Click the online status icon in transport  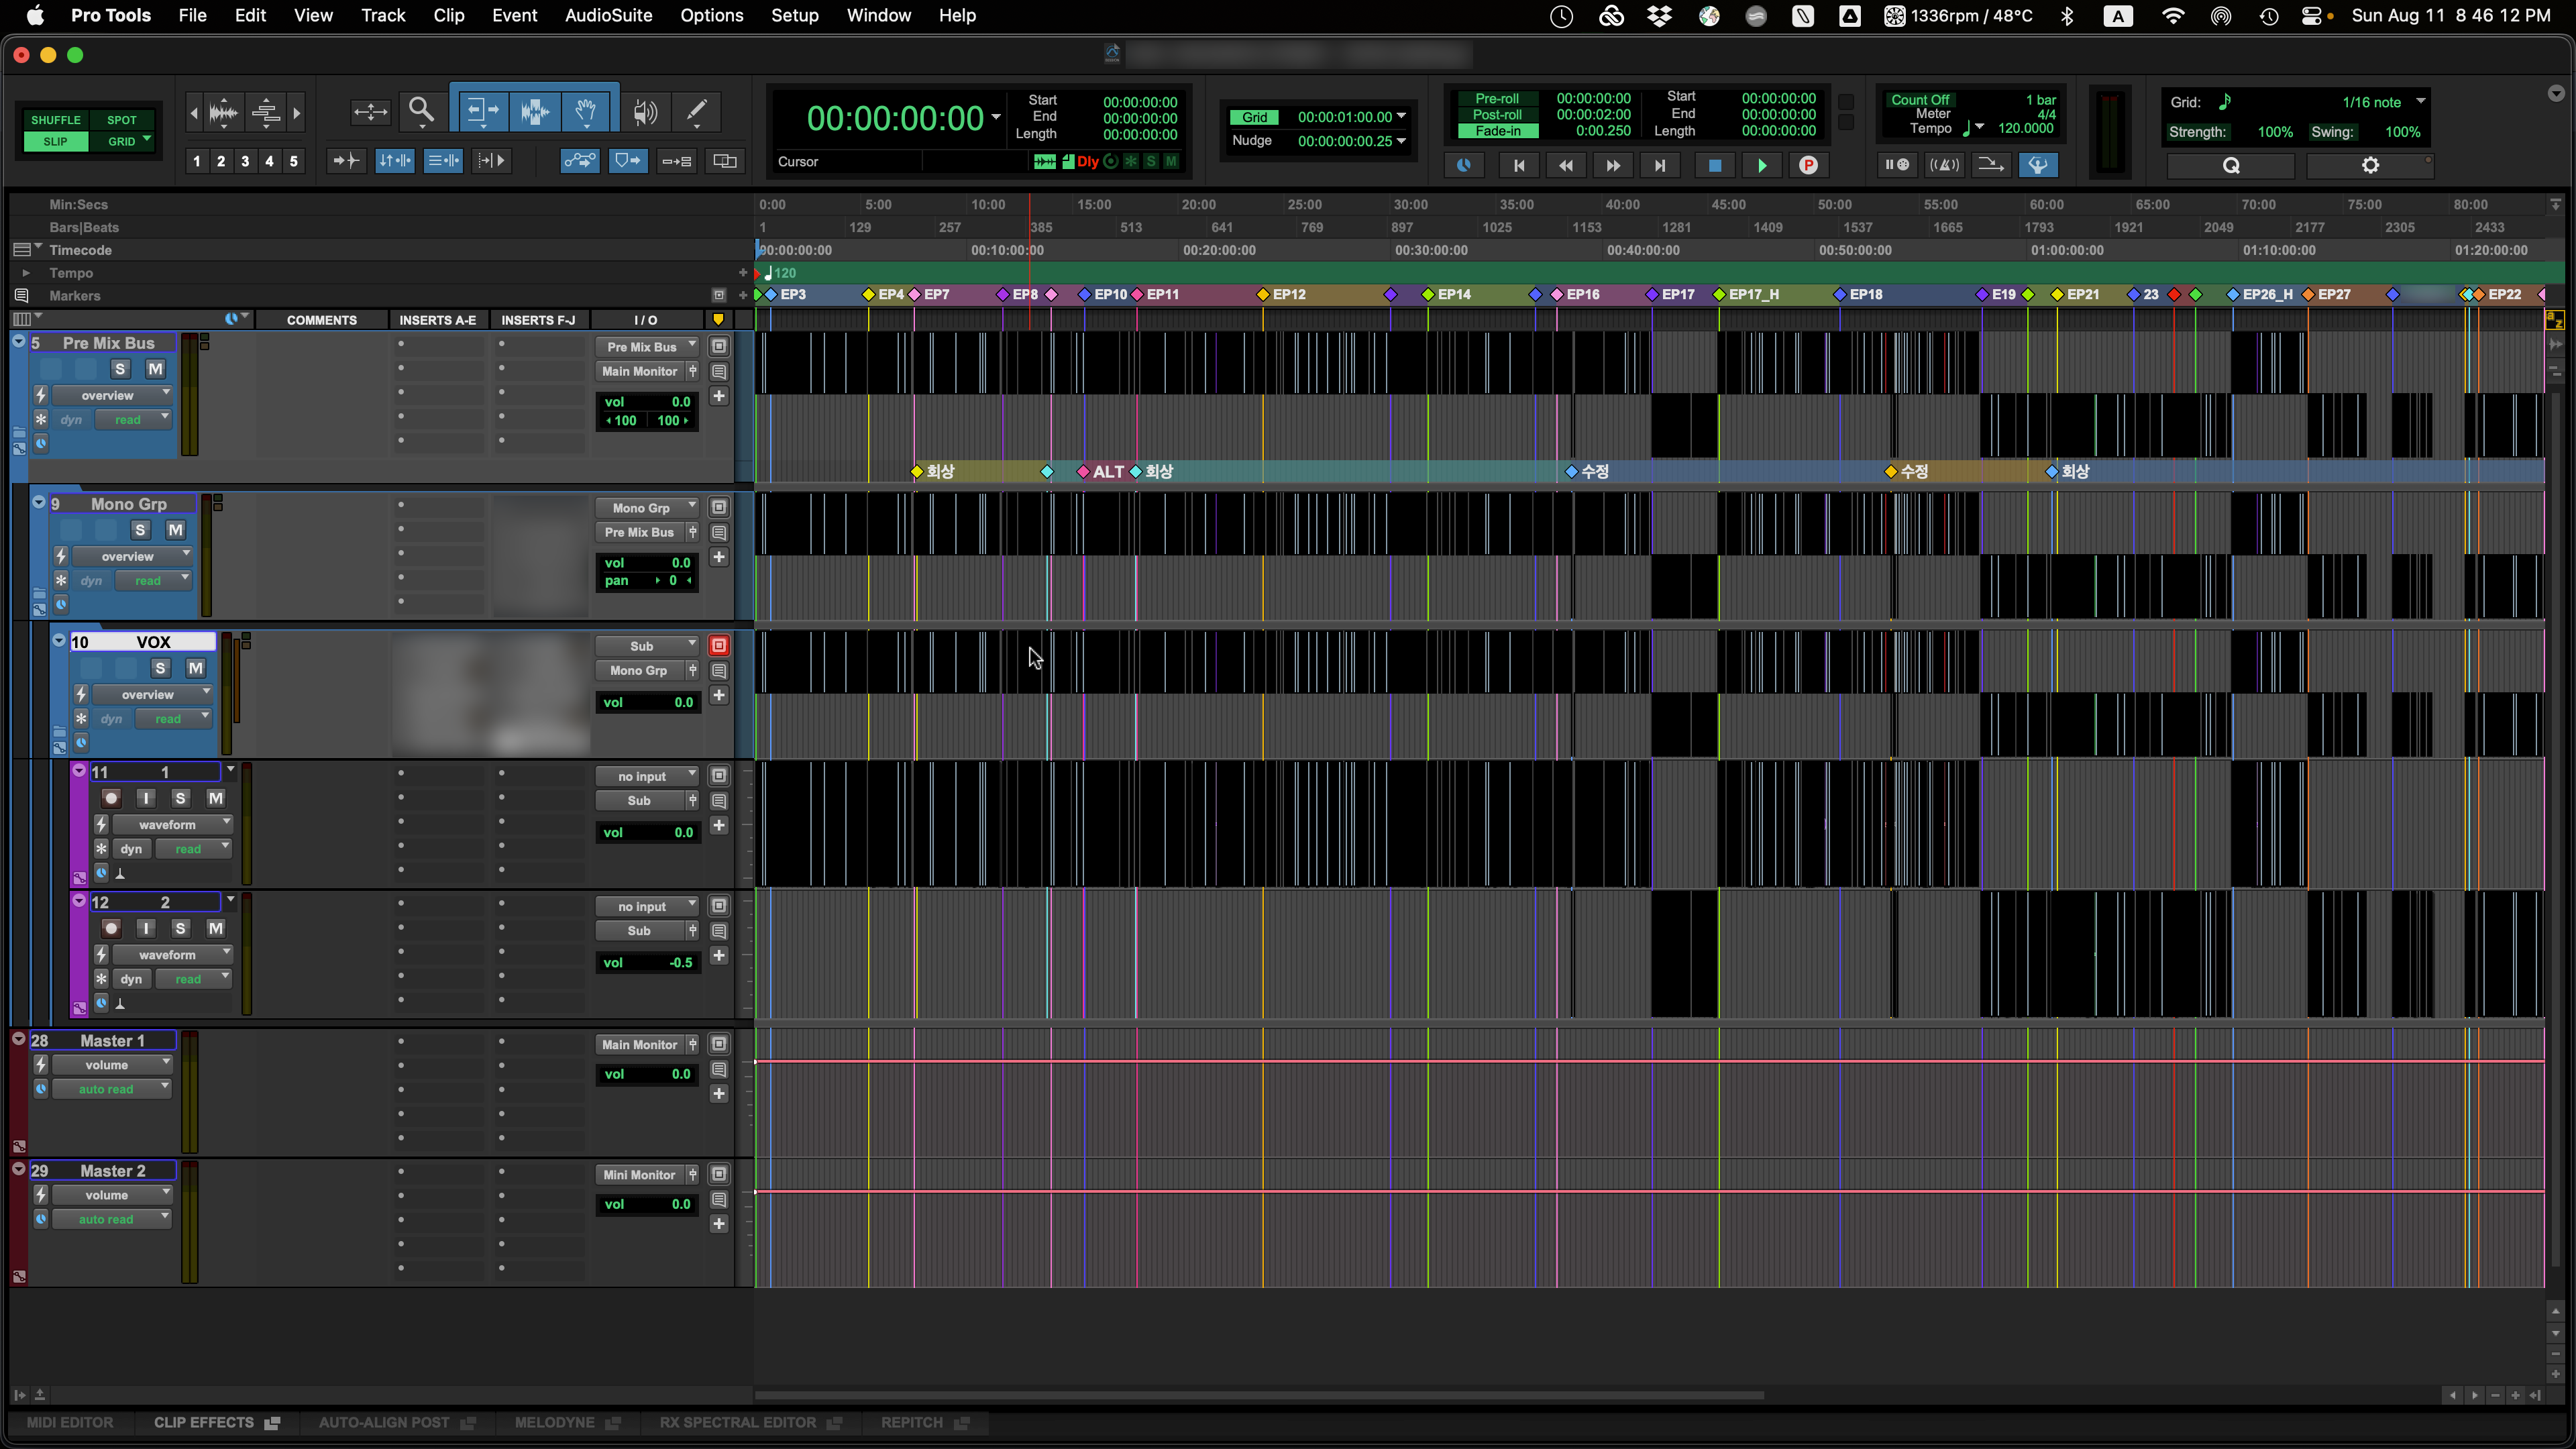1464,166
